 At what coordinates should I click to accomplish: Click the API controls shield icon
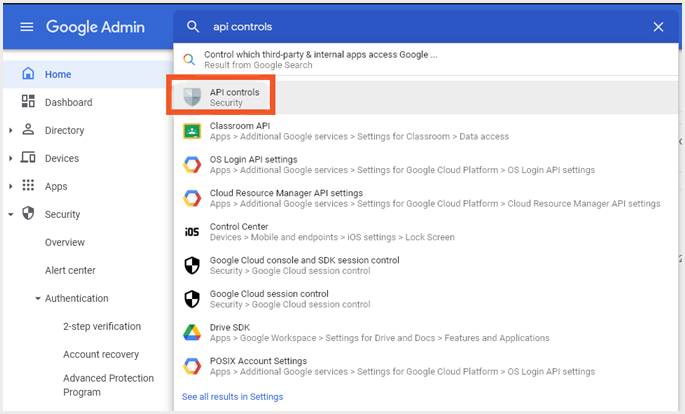[x=192, y=97]
